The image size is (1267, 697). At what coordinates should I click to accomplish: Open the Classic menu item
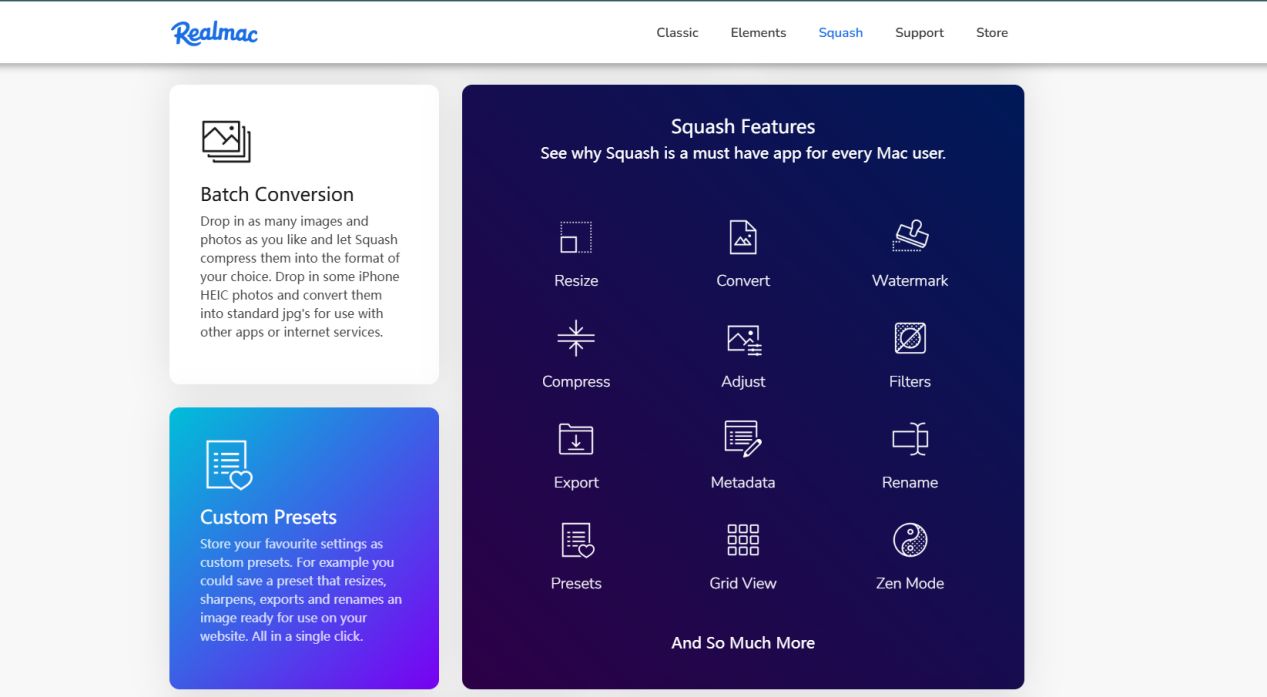click(x=677, y=33)
